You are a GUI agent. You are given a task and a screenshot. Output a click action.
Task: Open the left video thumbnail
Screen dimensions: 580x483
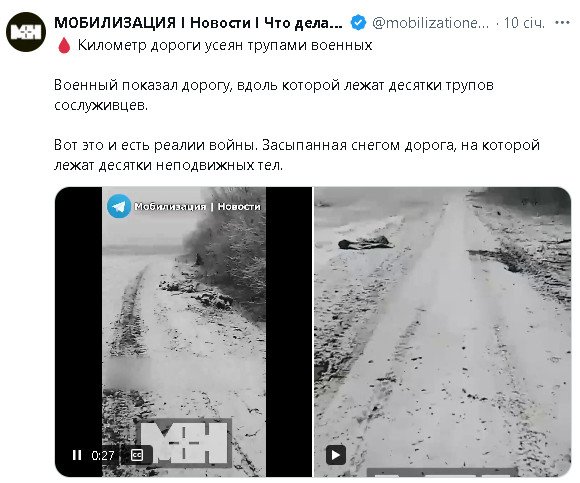click(x=183, y=332)
